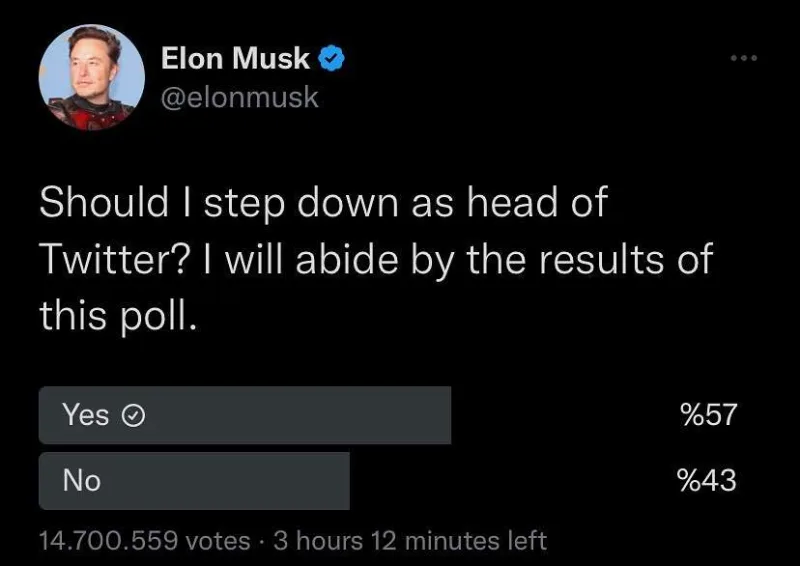Vote No in the poll
The image size is (800, 566).
pyautogui.click(x=194, y=481)
